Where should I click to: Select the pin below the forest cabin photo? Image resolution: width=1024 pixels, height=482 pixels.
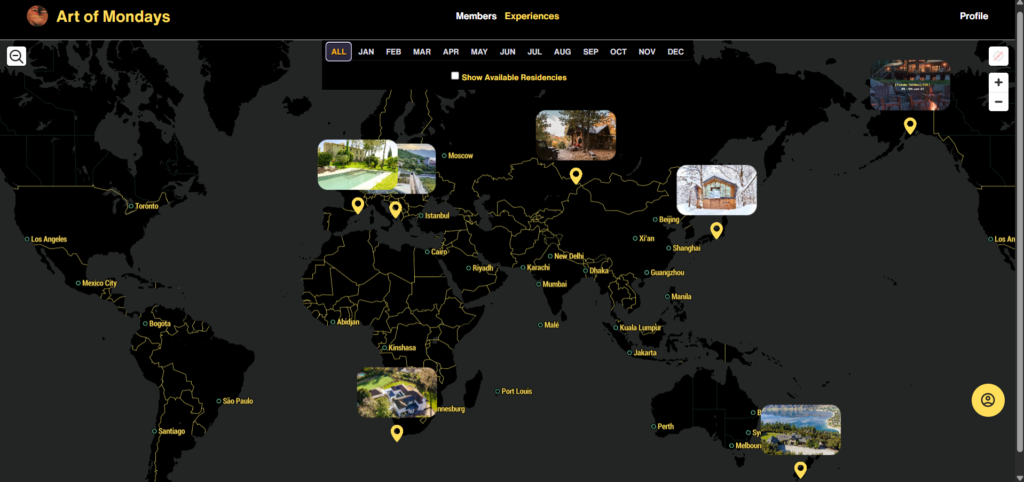pos(575,176)
